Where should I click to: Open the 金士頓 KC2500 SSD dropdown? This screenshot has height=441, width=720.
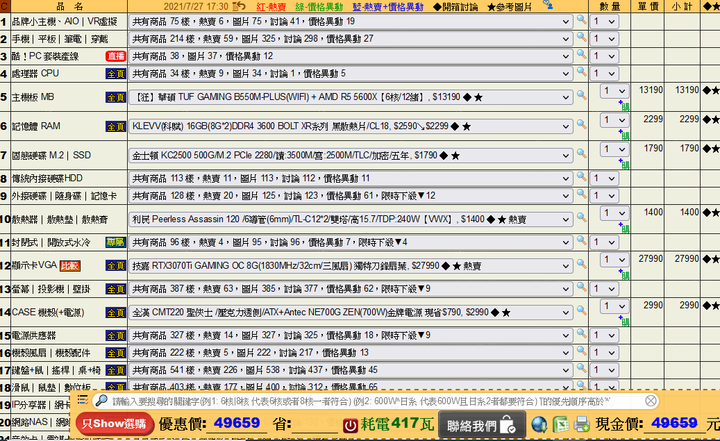pos(351,156)
